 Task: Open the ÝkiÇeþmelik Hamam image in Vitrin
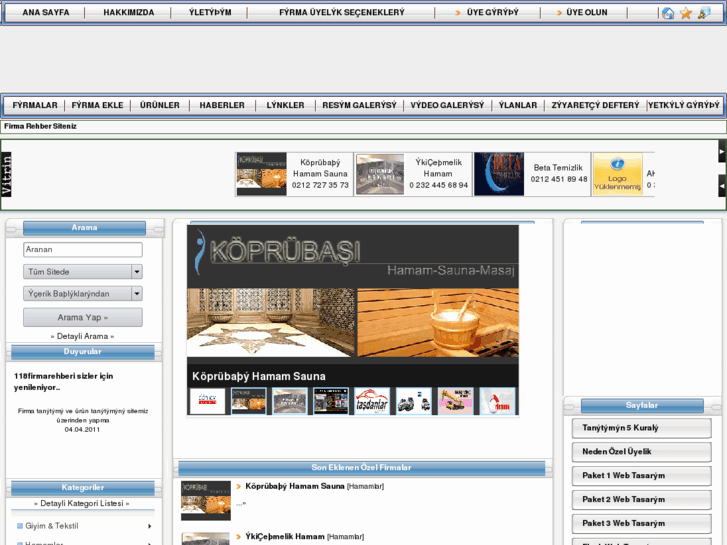pyautogui.click(x=380, y=174)
